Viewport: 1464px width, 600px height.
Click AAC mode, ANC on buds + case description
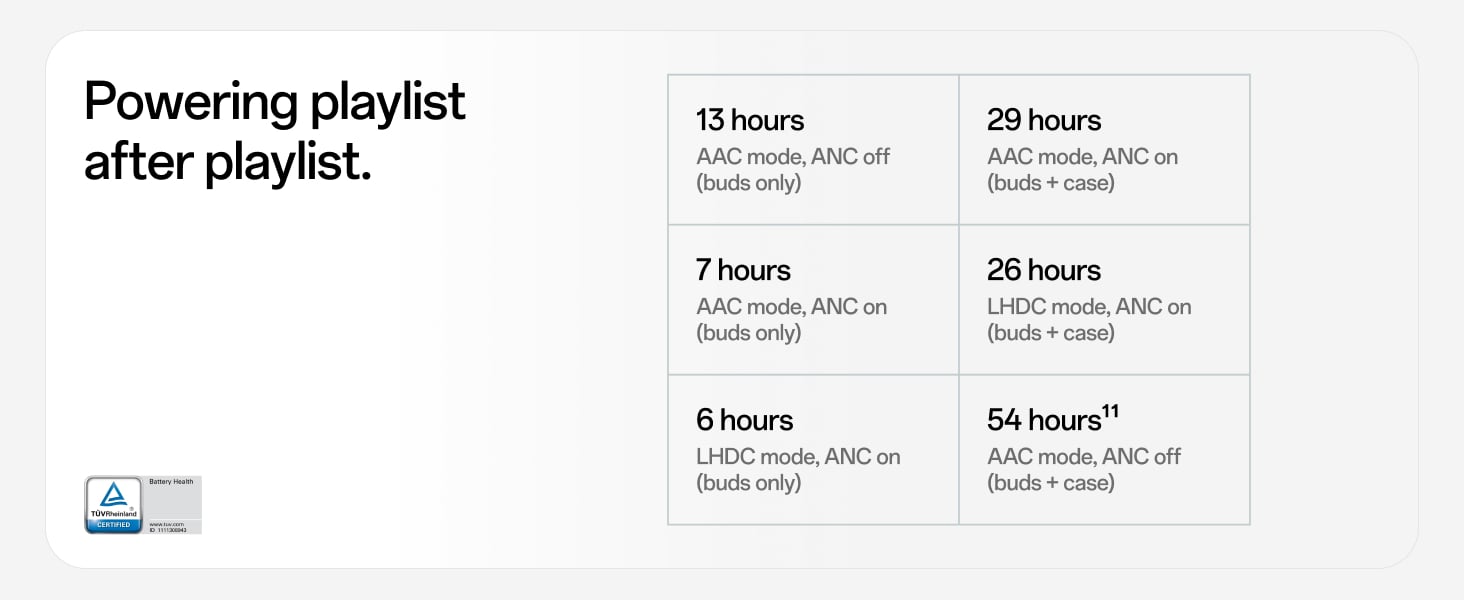point(1082,170)
